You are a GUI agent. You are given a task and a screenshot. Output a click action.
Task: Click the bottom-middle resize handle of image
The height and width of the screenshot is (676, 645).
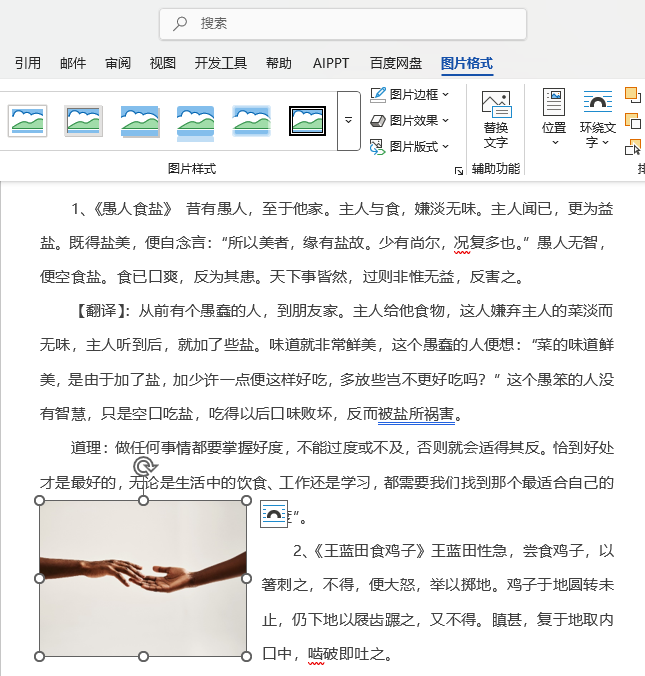click(x=143, y=657)
